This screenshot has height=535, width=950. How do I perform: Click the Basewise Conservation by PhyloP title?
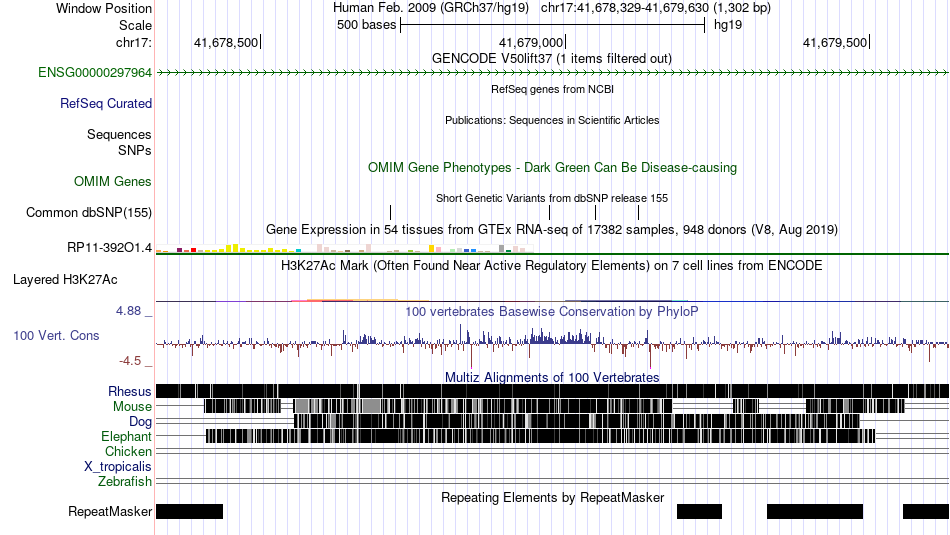(552, 311)
